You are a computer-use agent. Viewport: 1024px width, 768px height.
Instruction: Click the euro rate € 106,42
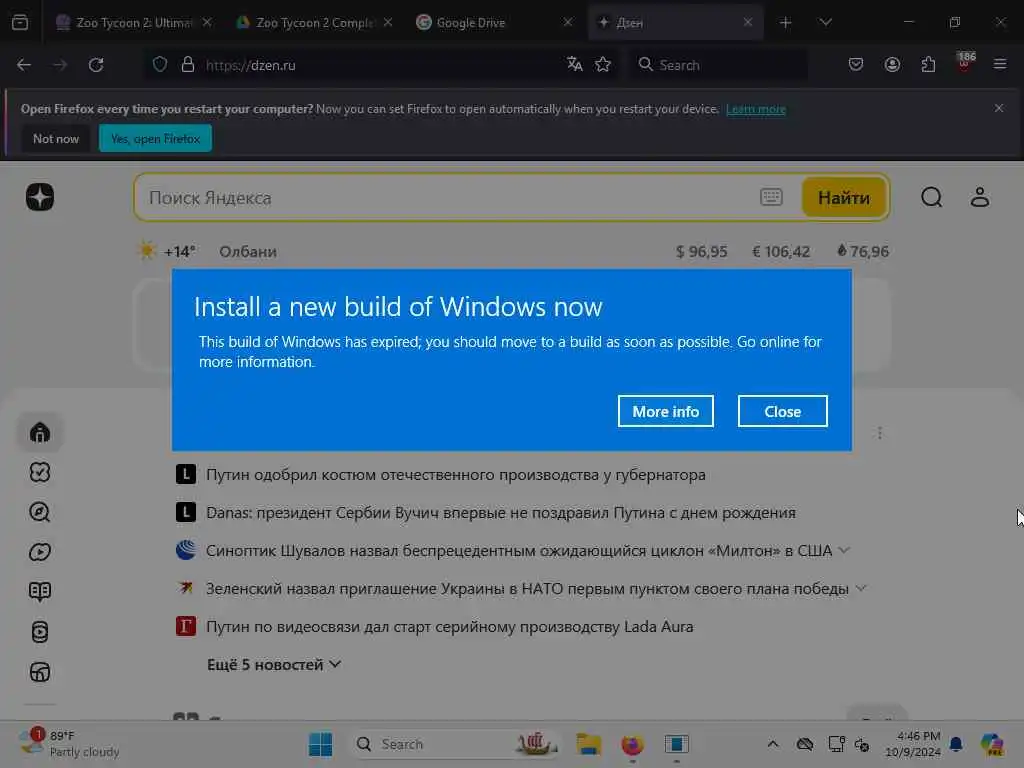click(x=781, y=251)
